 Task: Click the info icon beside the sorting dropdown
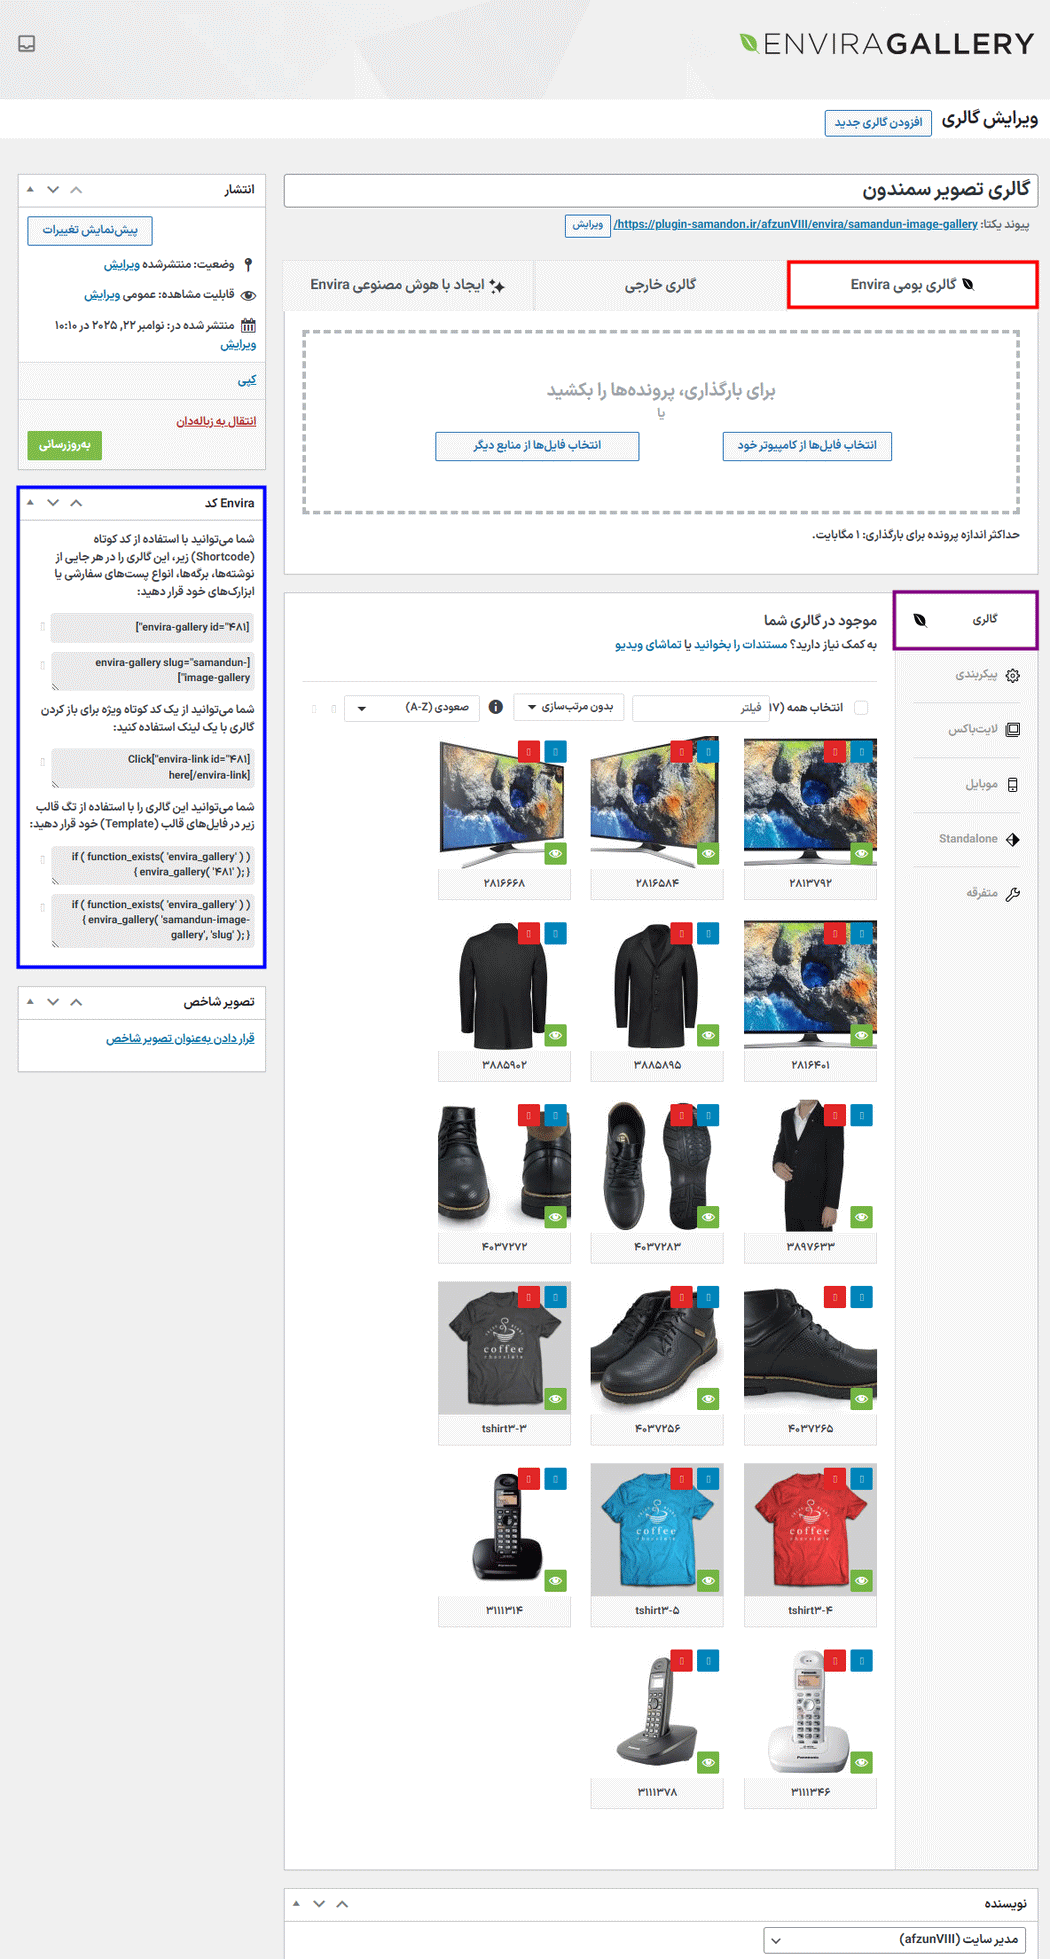coord(496,707)
